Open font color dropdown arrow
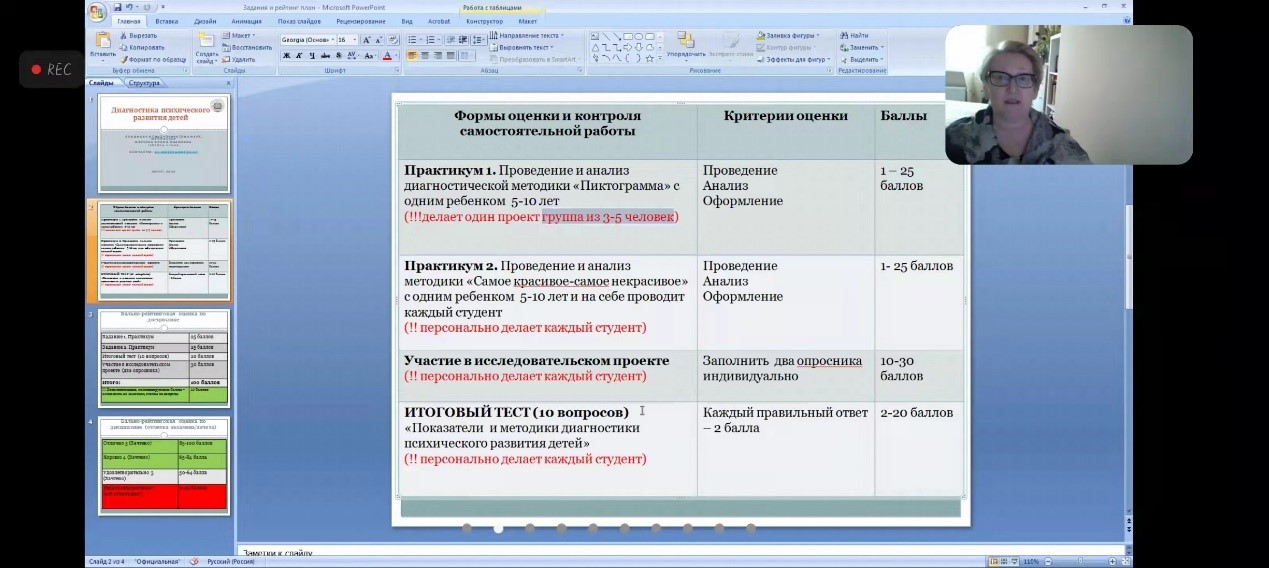The width and height of the screenshot is (1269, 568). click(396, 56)
